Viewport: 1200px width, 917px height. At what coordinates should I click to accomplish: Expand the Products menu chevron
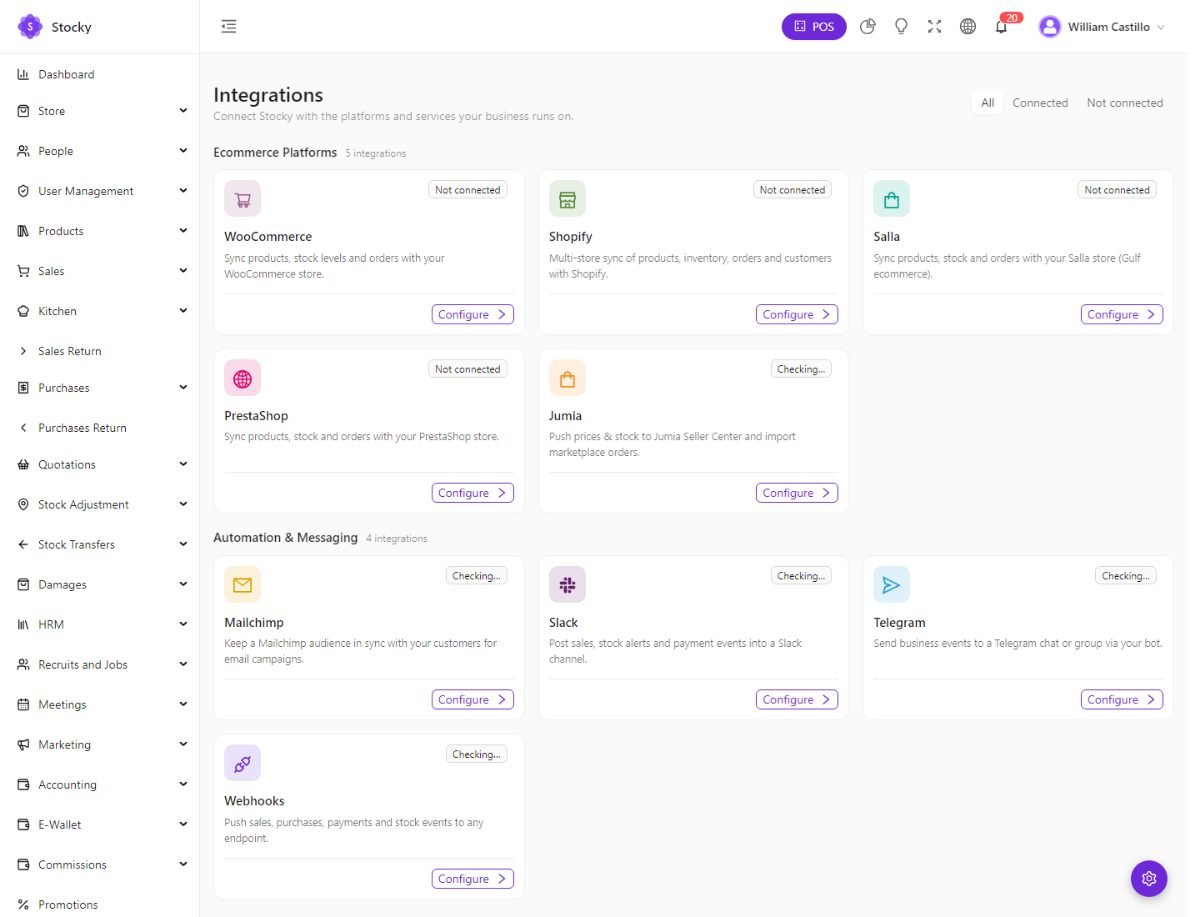point(183,231)
